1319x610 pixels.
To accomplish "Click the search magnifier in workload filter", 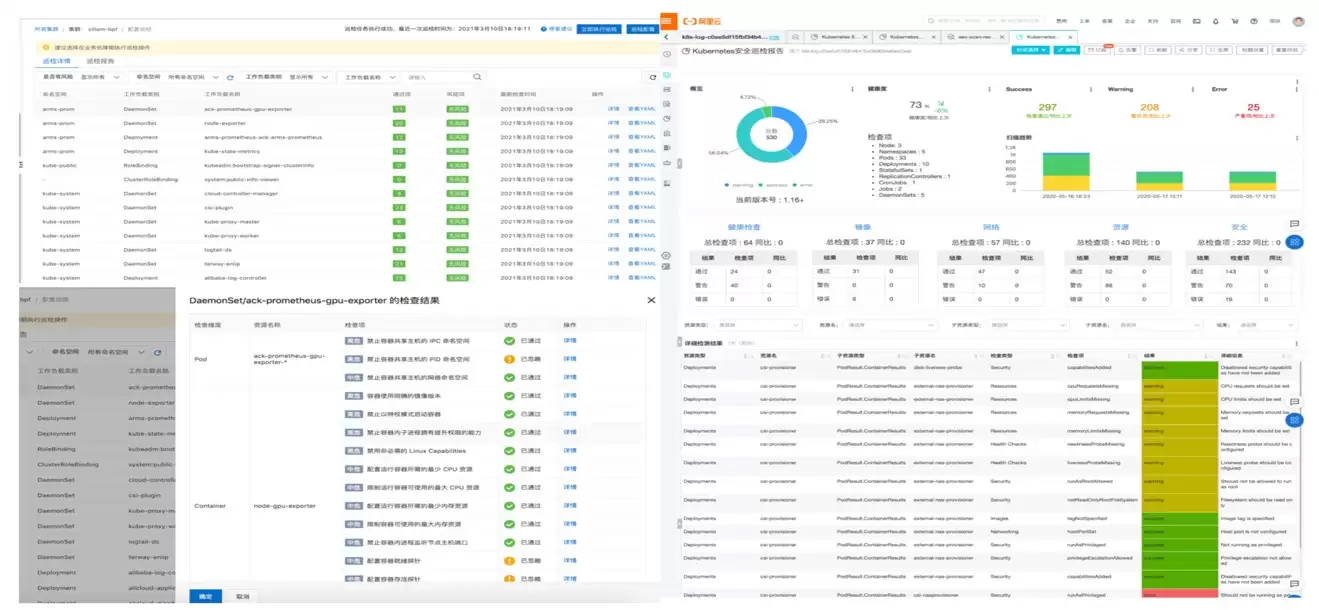I will [x=478, y=77].
